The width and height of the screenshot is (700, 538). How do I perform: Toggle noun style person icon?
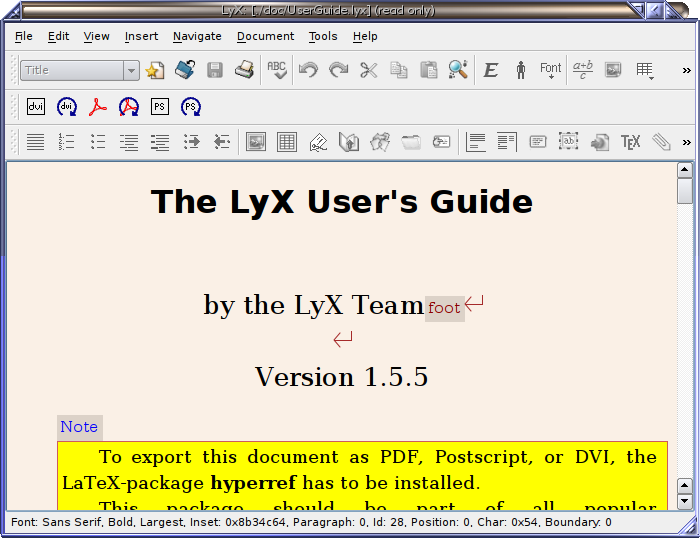[x=521, y=70]
